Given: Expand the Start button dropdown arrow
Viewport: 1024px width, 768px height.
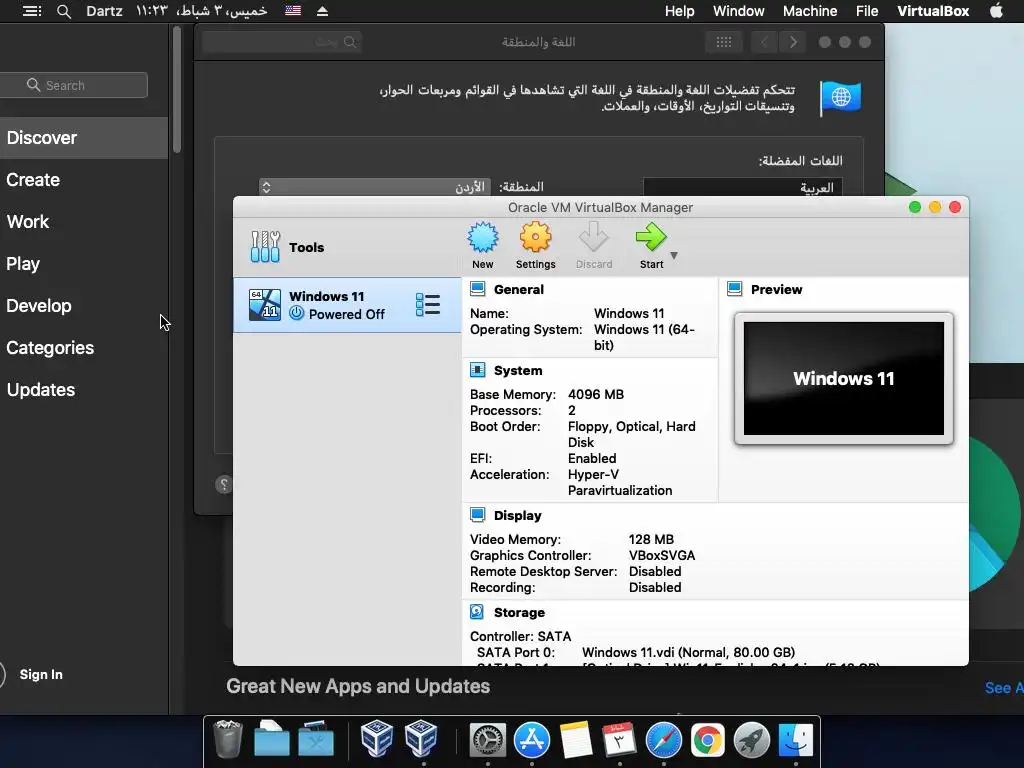Looking at the screenshot, I should 674,255.
